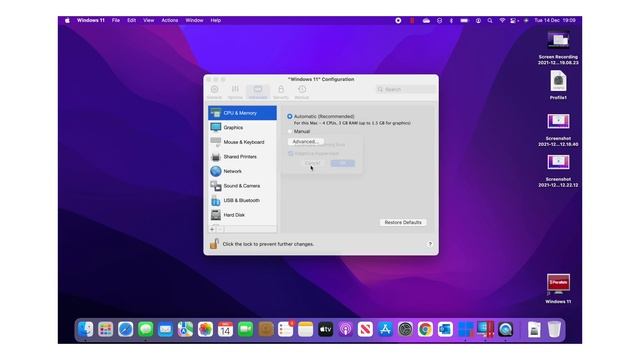640x360 pixels.
Task: Select USB & Bluetooth in the sidebar
Action: tap(242, 200)
